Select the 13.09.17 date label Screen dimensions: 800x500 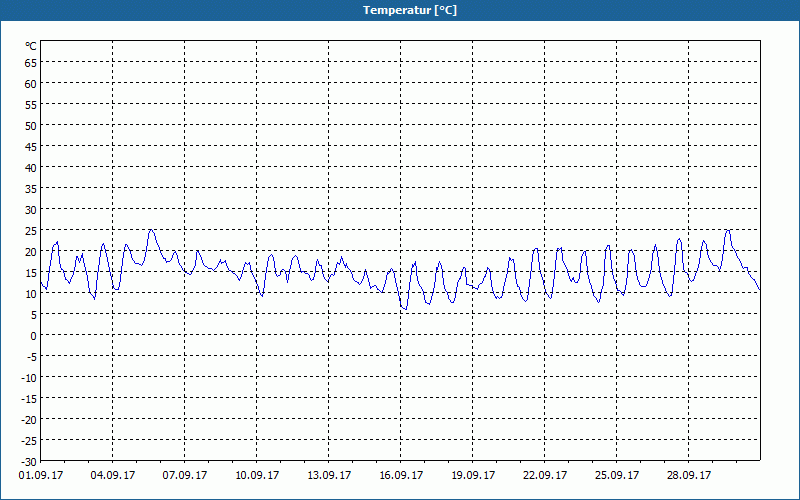tap(329, 475)
